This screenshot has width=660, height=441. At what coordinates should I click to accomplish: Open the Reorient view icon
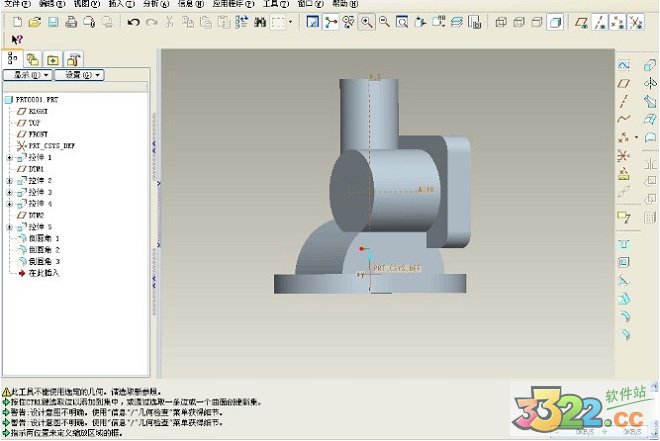tap(420, 22)
